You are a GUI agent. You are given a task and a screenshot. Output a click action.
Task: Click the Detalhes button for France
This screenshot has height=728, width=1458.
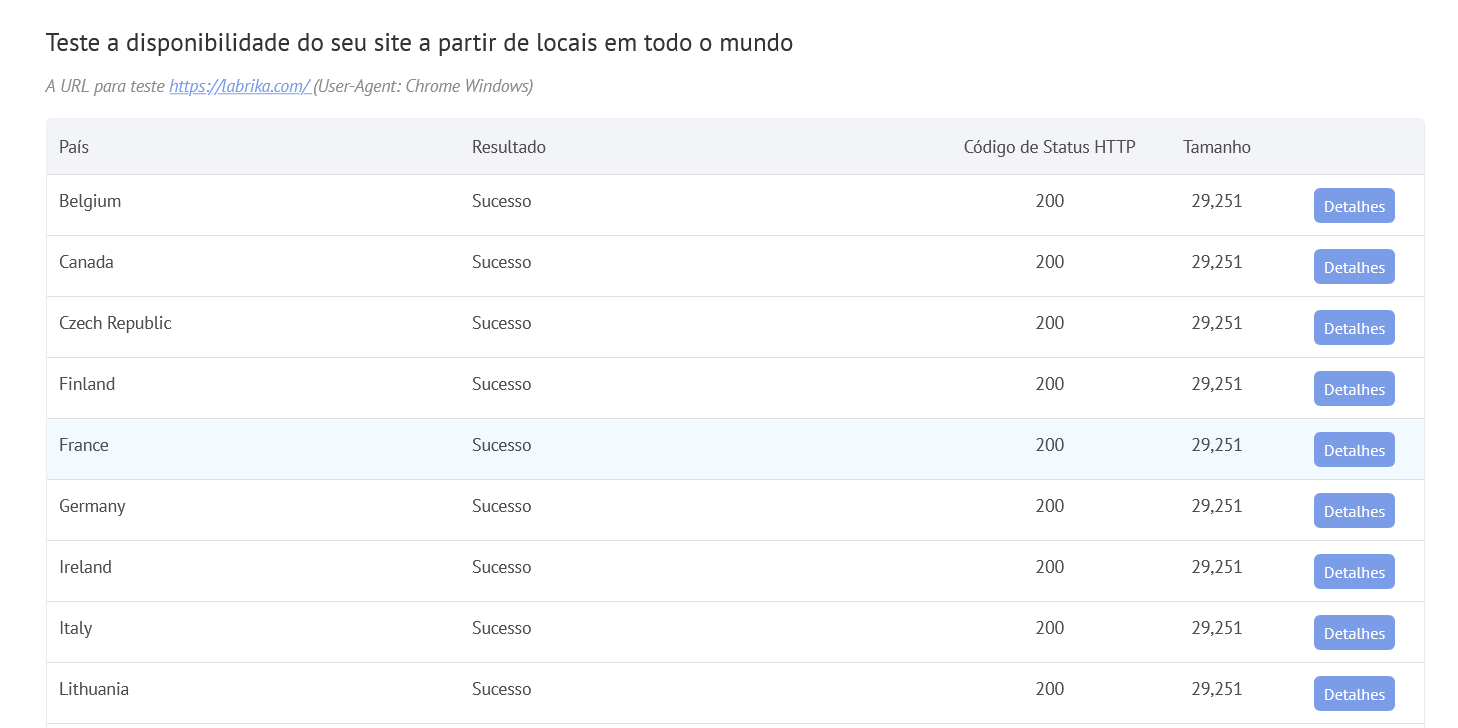pyautogui.click(x=1353, y=449)
